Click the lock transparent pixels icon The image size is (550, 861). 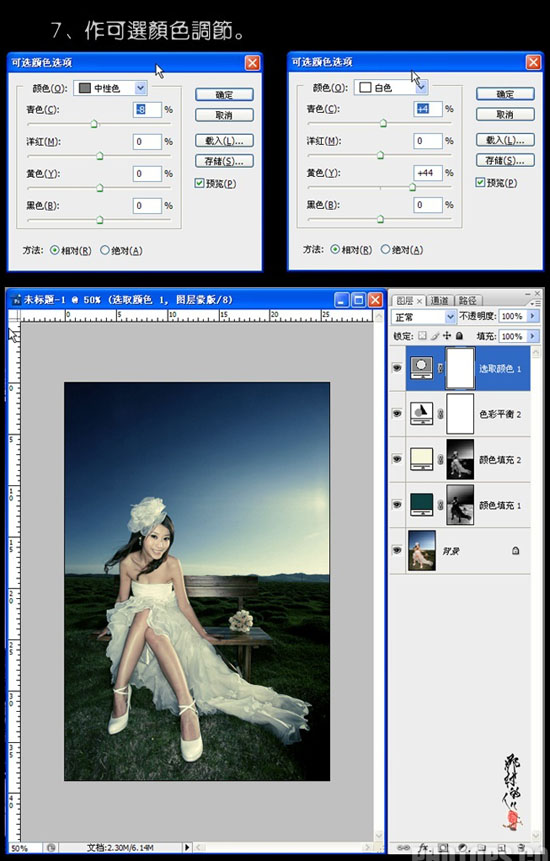coord(422,336)
